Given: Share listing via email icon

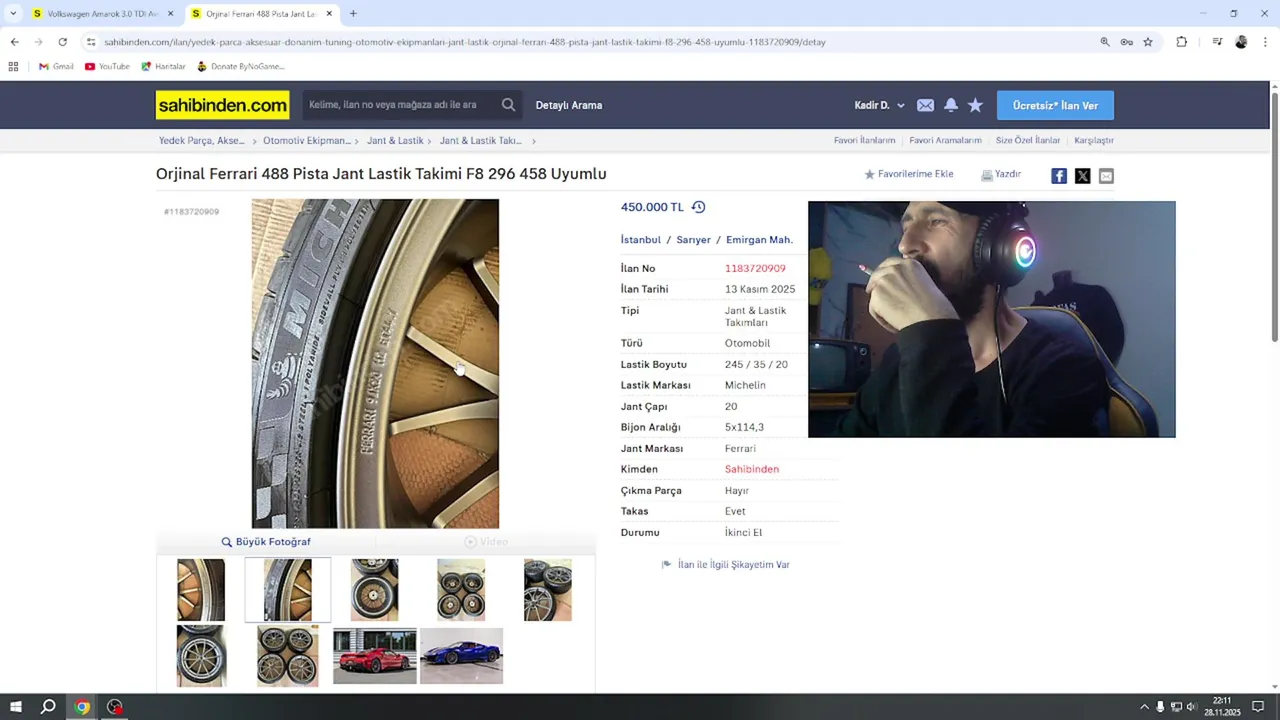Looking at the screenshot, I should click(x=1106, y=176).
